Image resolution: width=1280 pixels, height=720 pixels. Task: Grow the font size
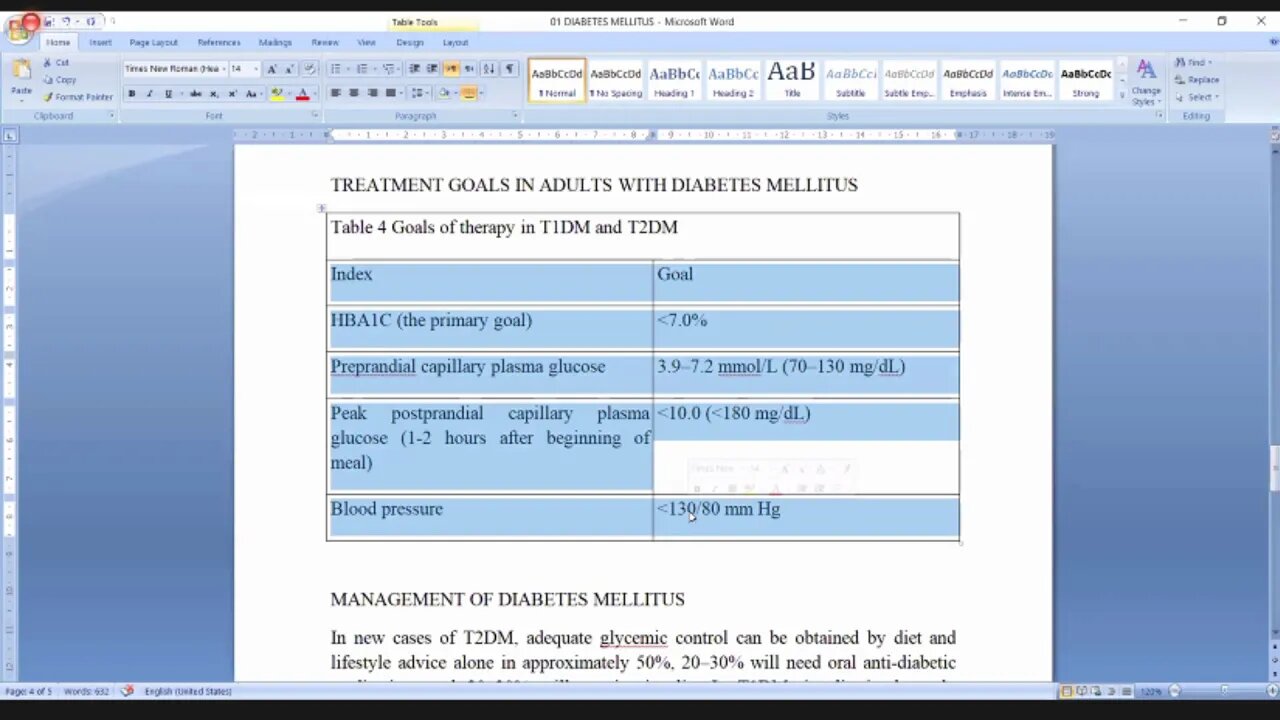[x=271, y=69]
